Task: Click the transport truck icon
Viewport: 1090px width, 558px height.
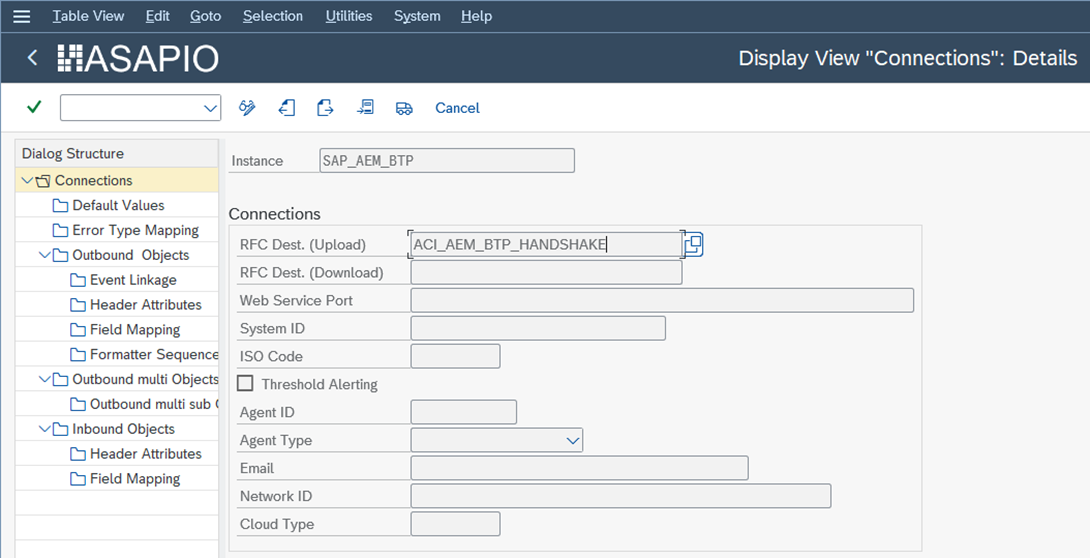Action: pyautogui.click(x=404, y=108)
